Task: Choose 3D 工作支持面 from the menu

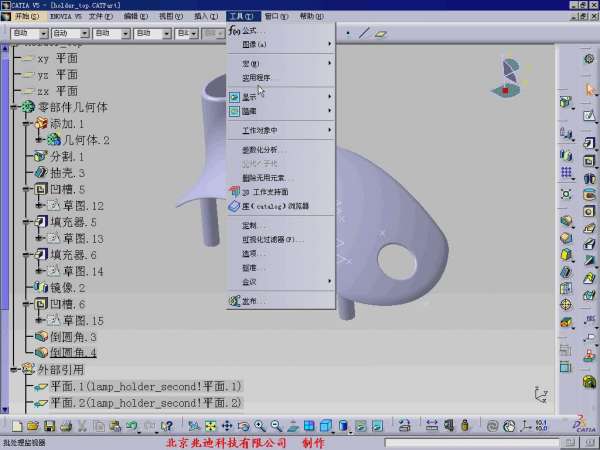Action: point(281,192)
